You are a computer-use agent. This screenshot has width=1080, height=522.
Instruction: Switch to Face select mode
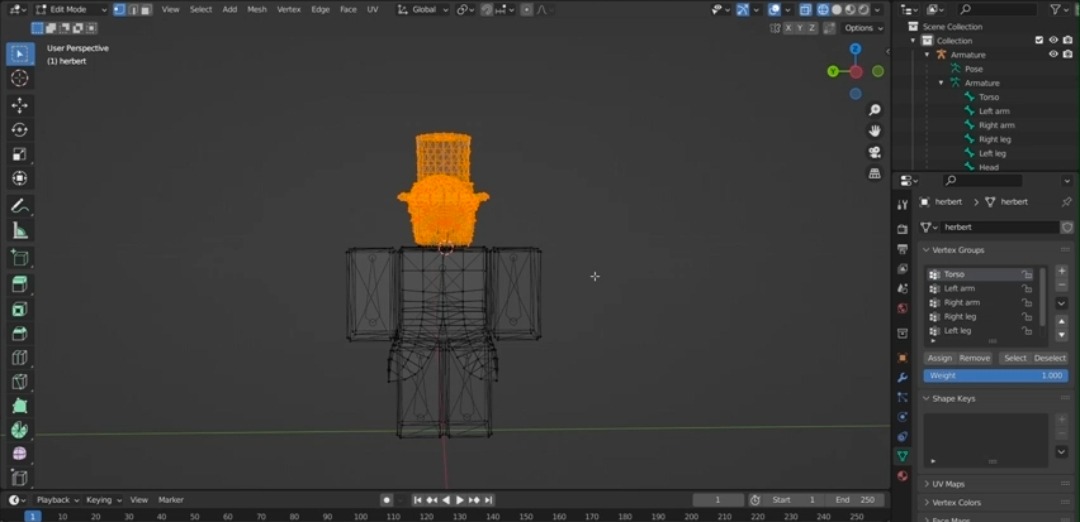tap(146, 9)
